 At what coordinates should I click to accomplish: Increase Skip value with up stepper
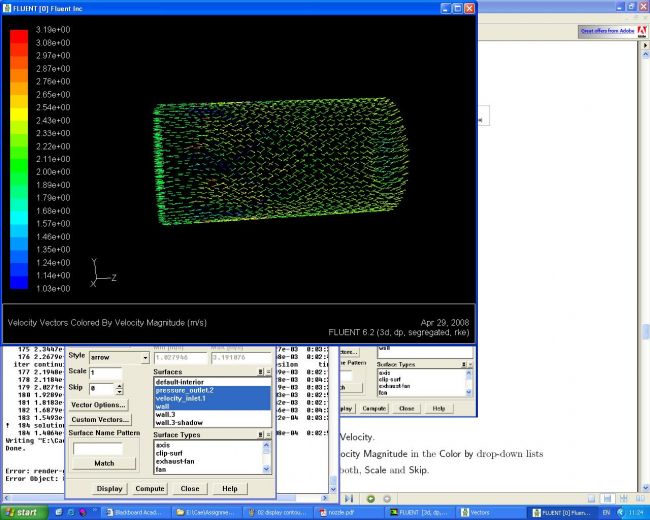tap(119, 386)
